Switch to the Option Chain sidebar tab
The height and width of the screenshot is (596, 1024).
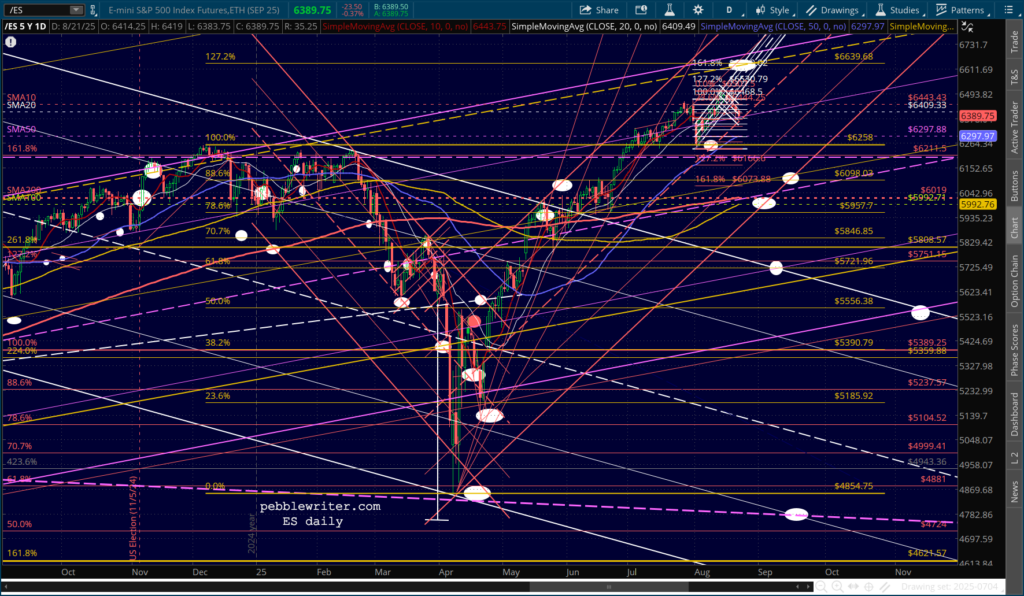tap(1014, 281)
